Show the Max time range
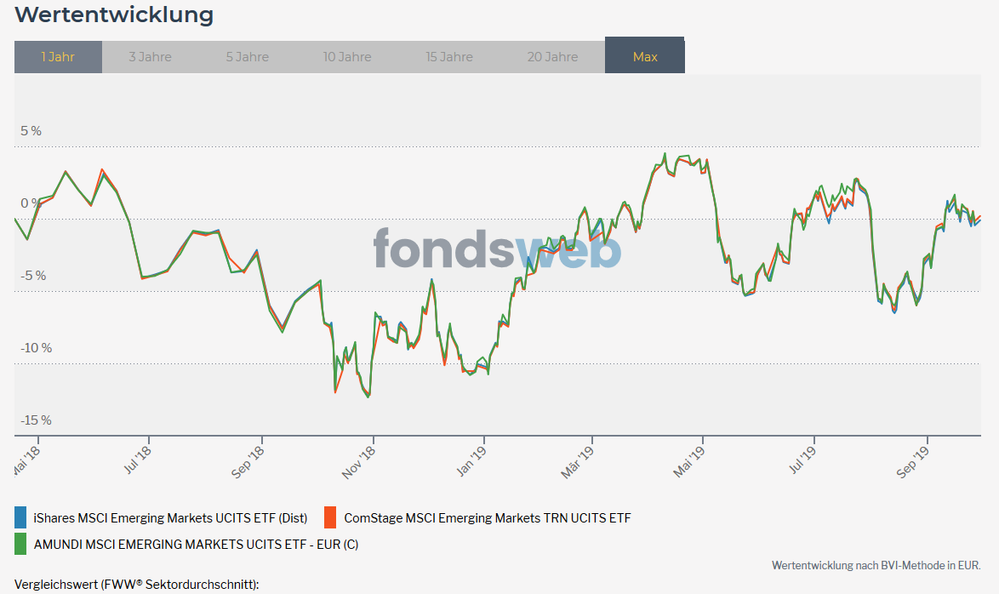The width and height of the screenshot is (999, 594). (645, 55)
